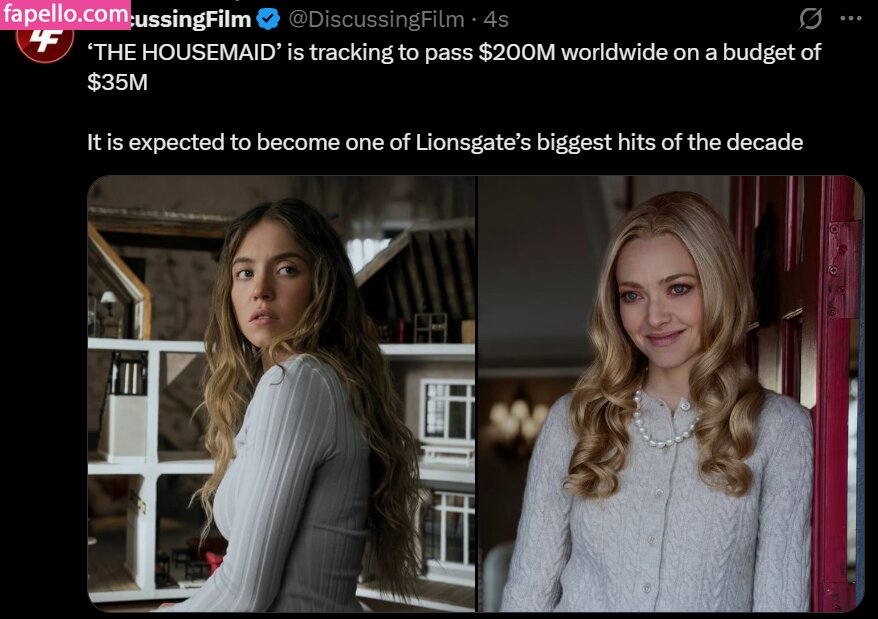
Task: Click the divider between the two photos
Action: [477, 394]
